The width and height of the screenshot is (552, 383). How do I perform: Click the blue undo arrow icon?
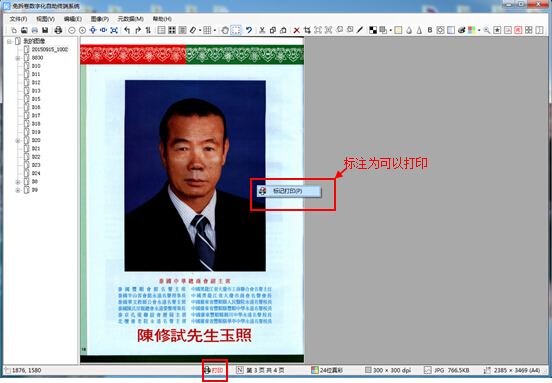tap(249, 31)
